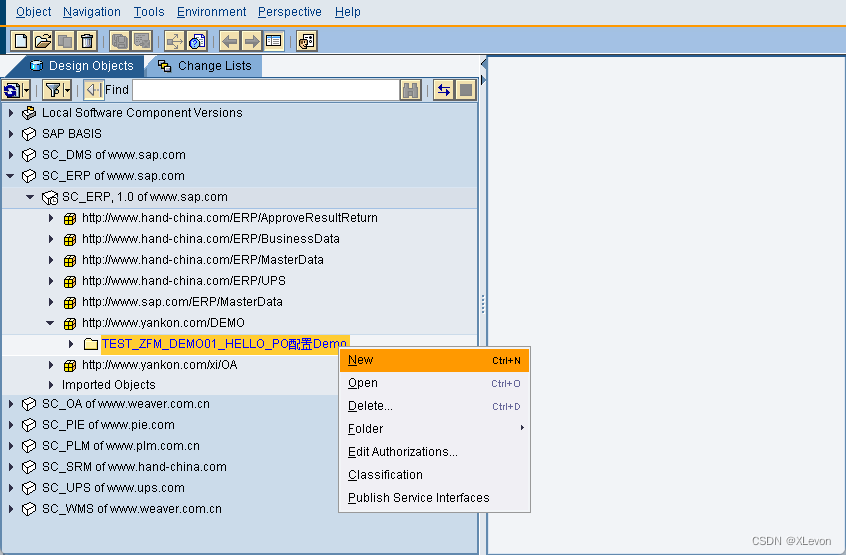
Task: Choose Delete... from the context menu
Action: point(434,406)
